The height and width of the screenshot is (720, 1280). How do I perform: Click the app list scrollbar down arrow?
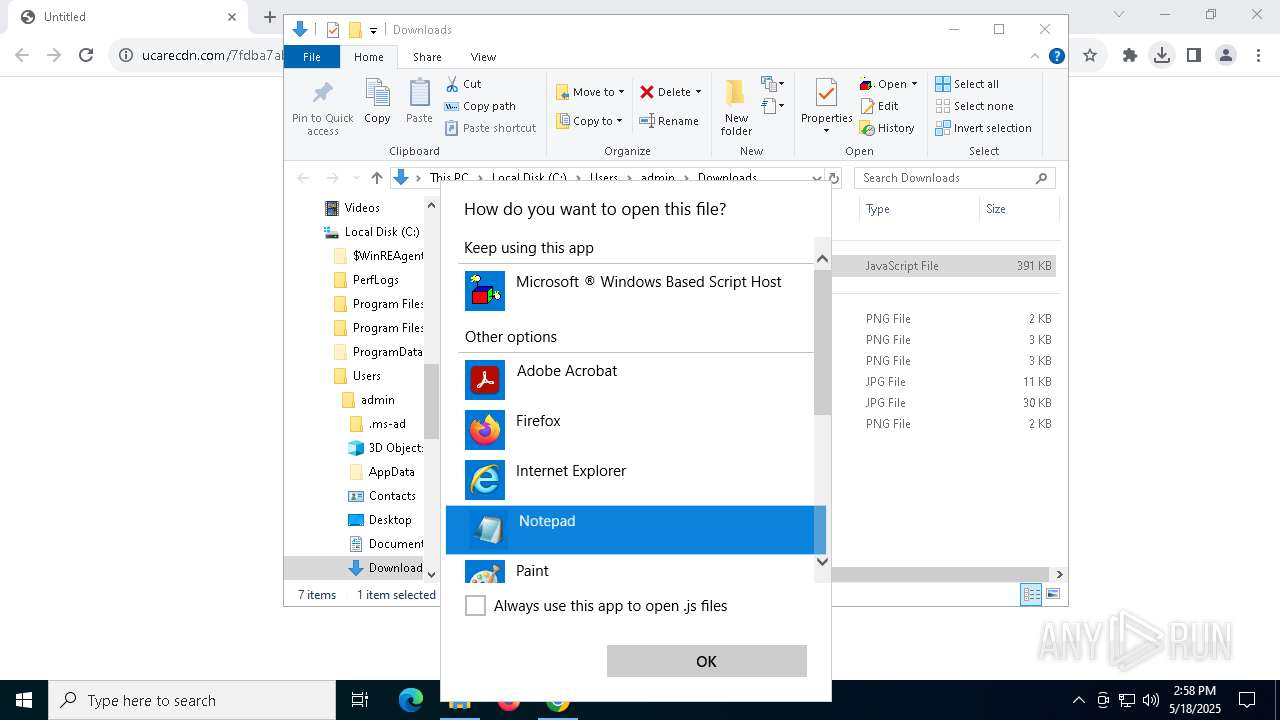point(822,561)
